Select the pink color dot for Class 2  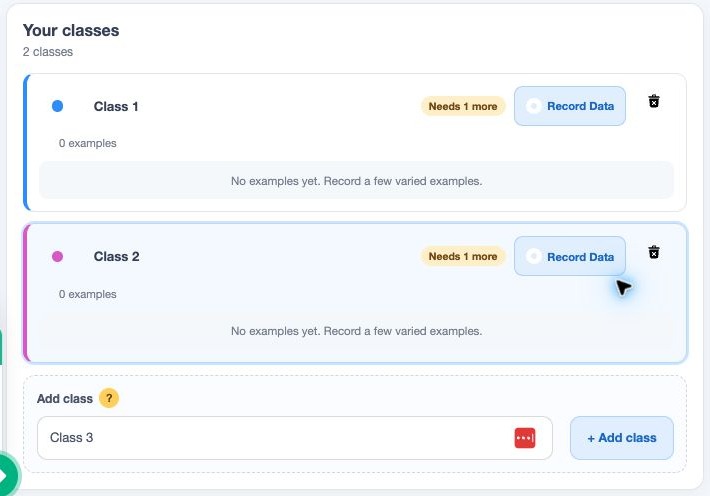pyautogui.click(x=58, y=256)
